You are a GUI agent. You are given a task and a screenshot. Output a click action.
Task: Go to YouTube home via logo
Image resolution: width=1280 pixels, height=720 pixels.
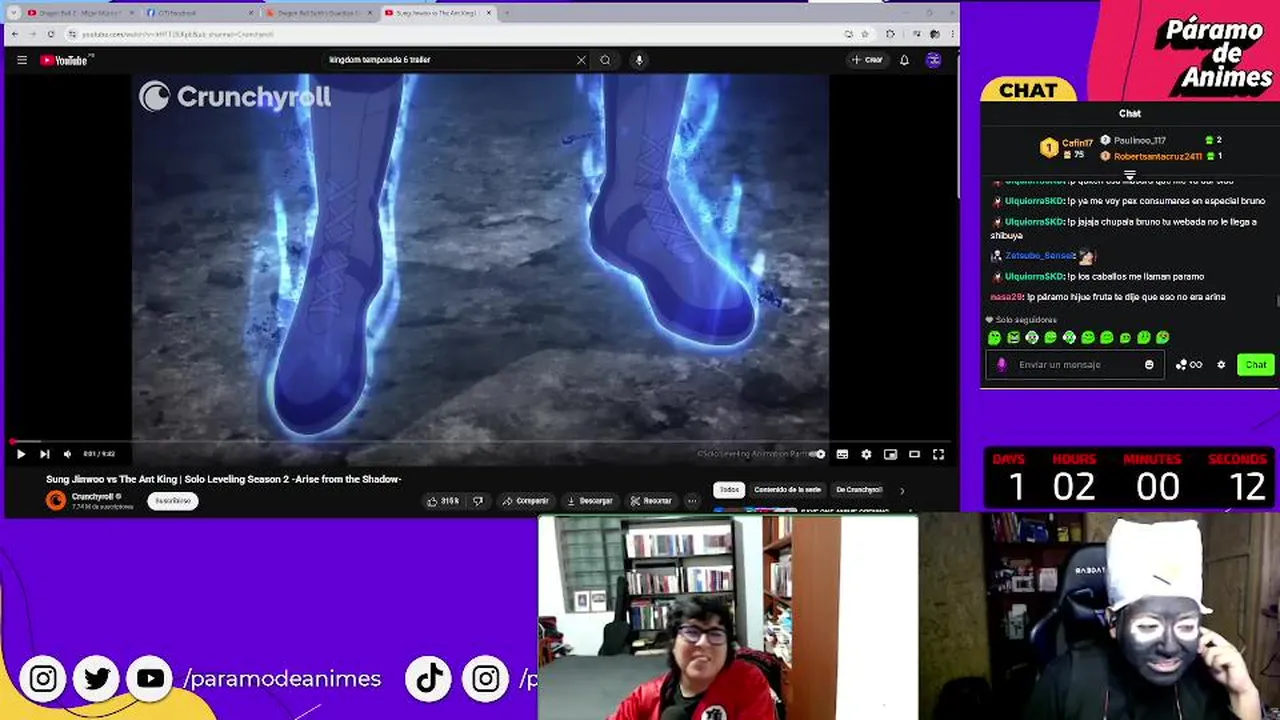[65, 60]
